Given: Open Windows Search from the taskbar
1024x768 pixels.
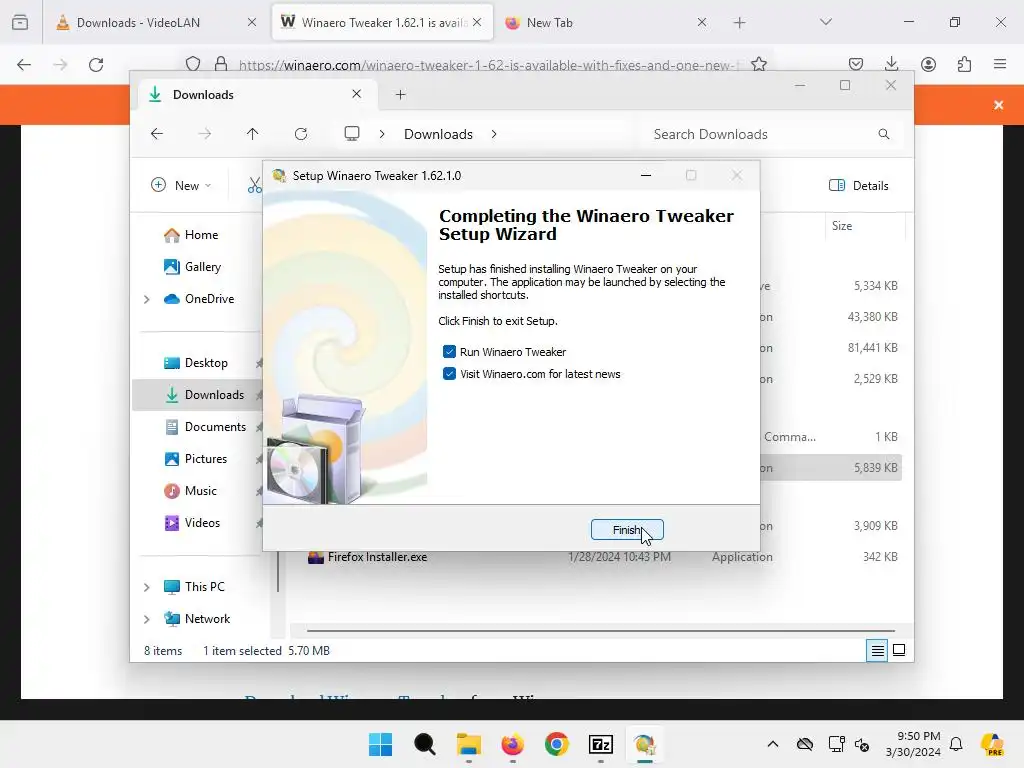Looking at the screenshot, I should [x=424, y=744].
